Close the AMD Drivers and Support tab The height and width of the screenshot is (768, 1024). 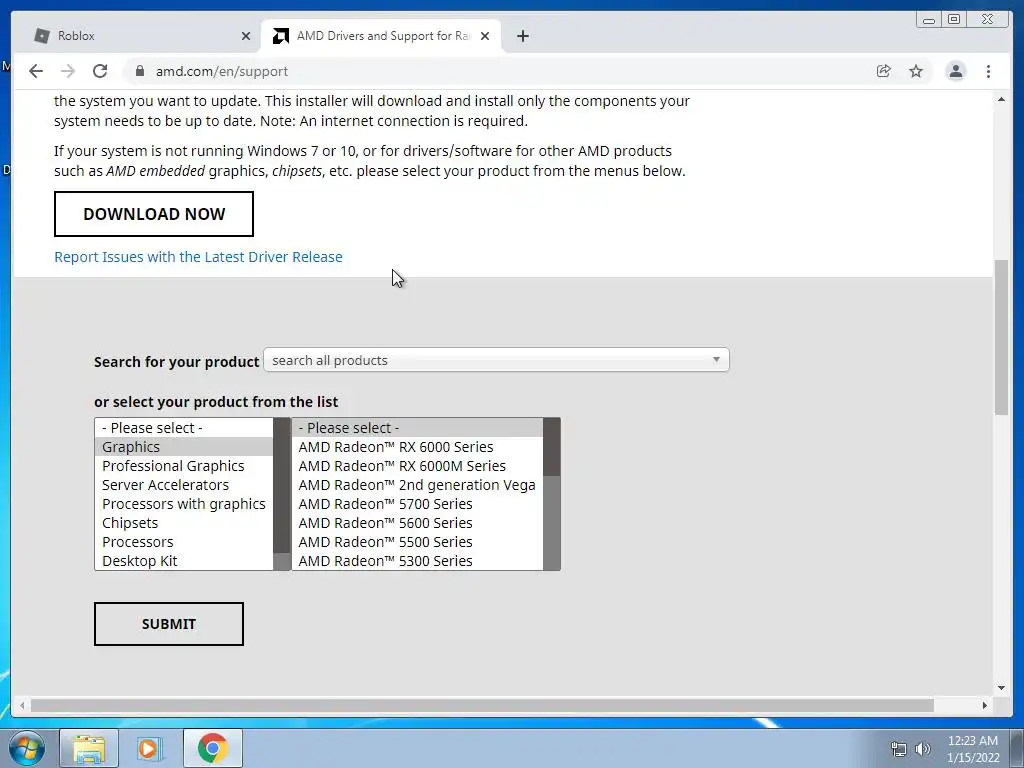pos(485,36)
